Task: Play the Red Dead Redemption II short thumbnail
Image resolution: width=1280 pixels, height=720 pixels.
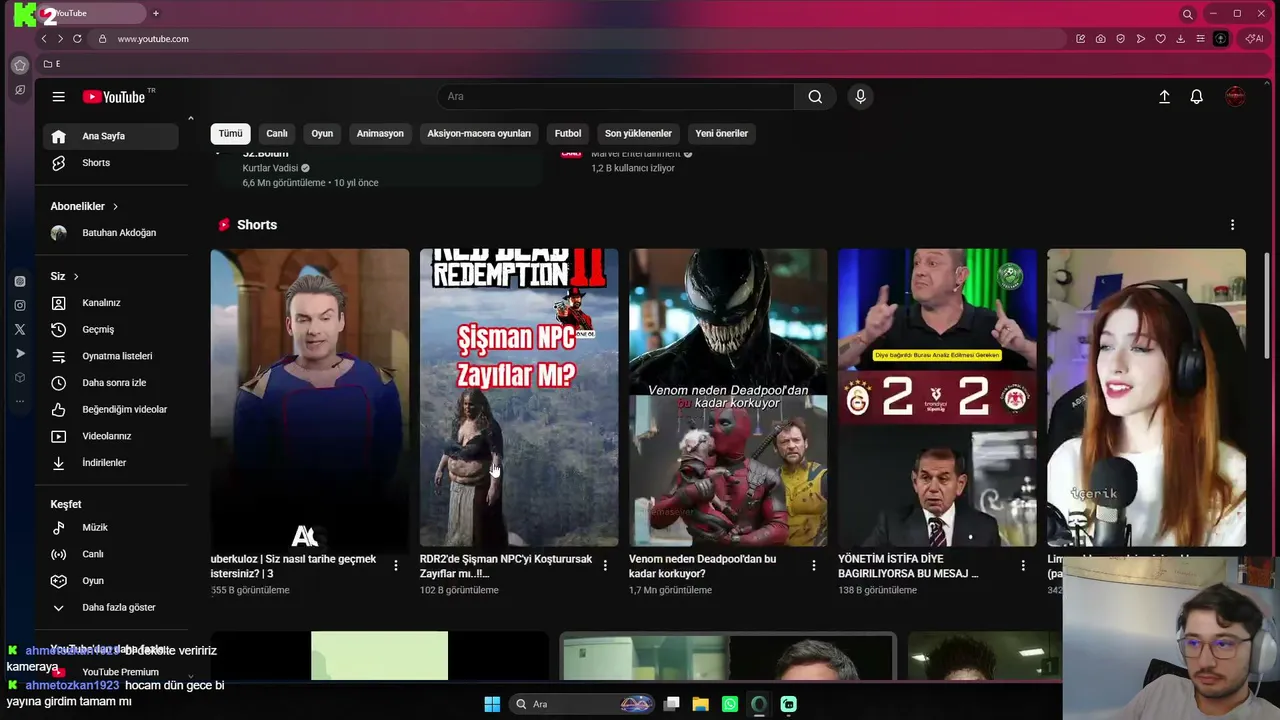Action: click(519, 397)
